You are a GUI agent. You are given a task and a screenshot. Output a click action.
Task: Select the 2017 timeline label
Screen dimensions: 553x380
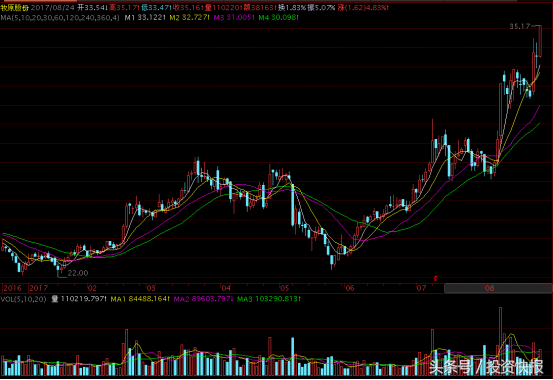tap(38, 288)
